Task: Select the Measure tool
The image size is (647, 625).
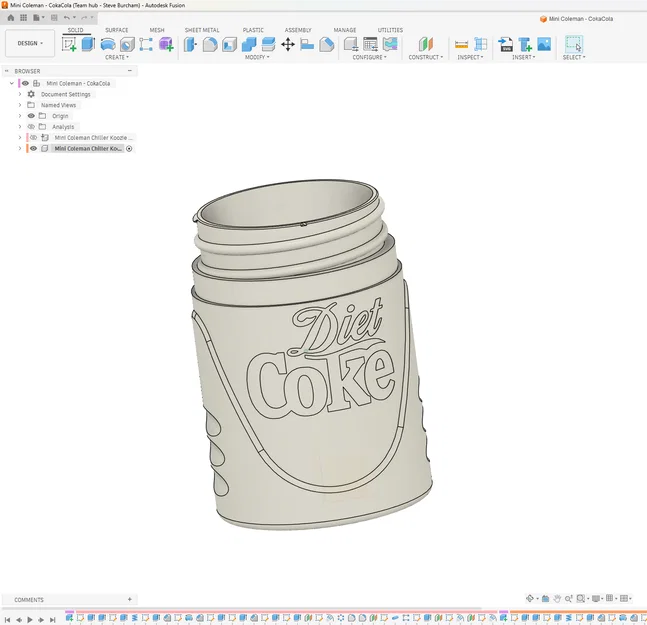Action: tap(461, 44)
